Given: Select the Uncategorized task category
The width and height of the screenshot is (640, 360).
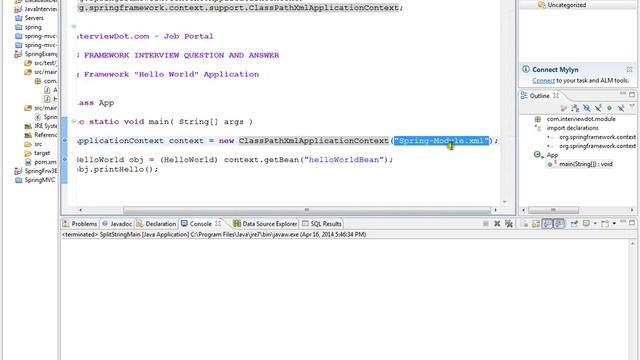Looking at the screenshot, I should (x=567, y=5).
